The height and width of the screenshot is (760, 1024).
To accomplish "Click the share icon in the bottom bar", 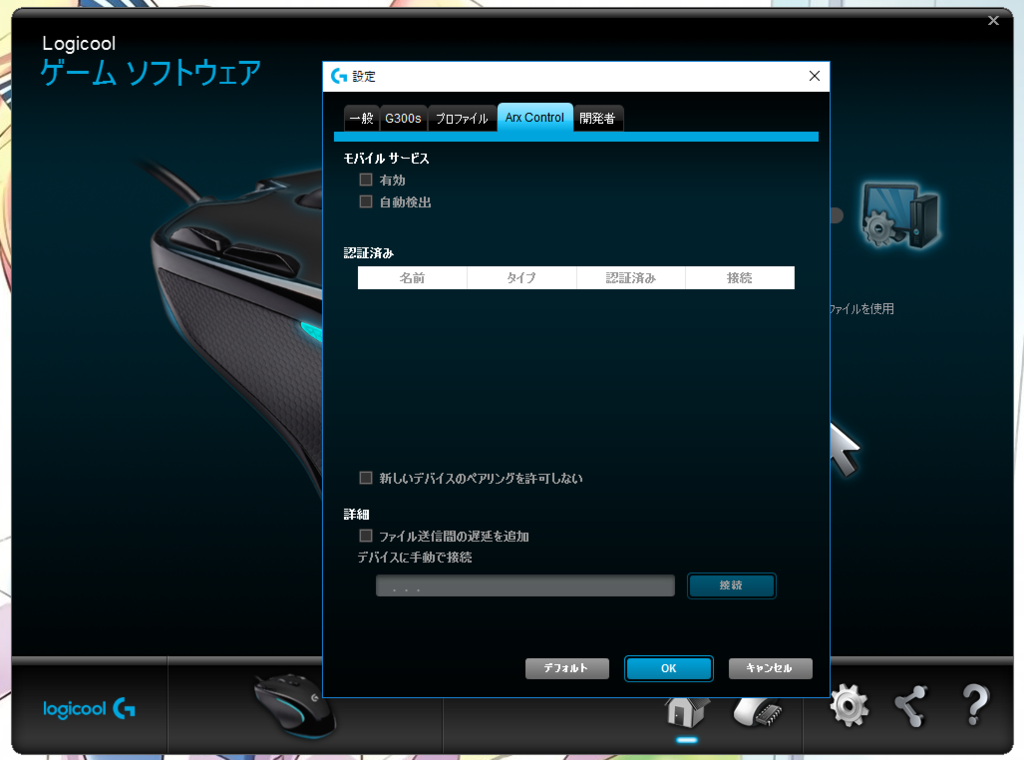I will coord(911,706).
